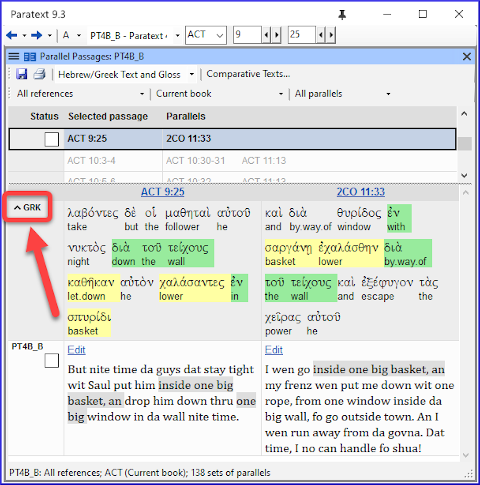Click the Save icon in Parallel Passages toolbar

(22, 74)
